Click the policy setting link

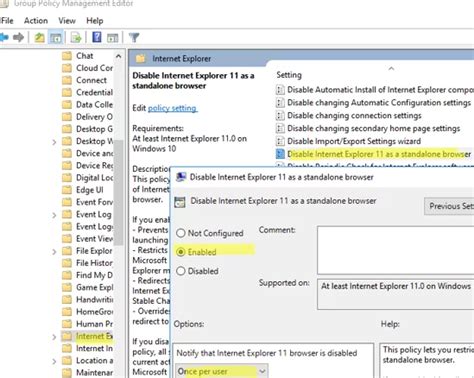coord(172,108)
